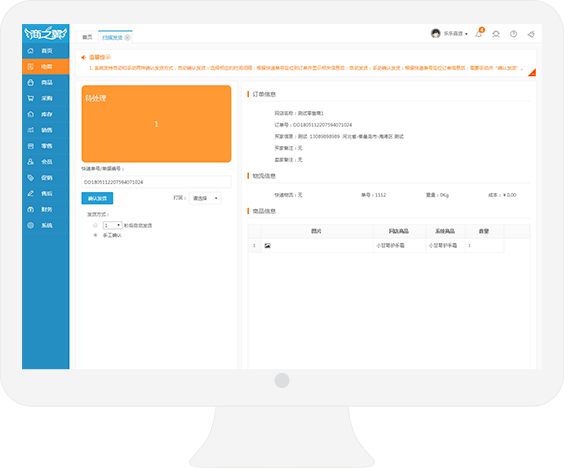Open 零售 register sidebar item
Image resolution: width=564 pixels, height=468 pixels.
(x=46, y=146)
